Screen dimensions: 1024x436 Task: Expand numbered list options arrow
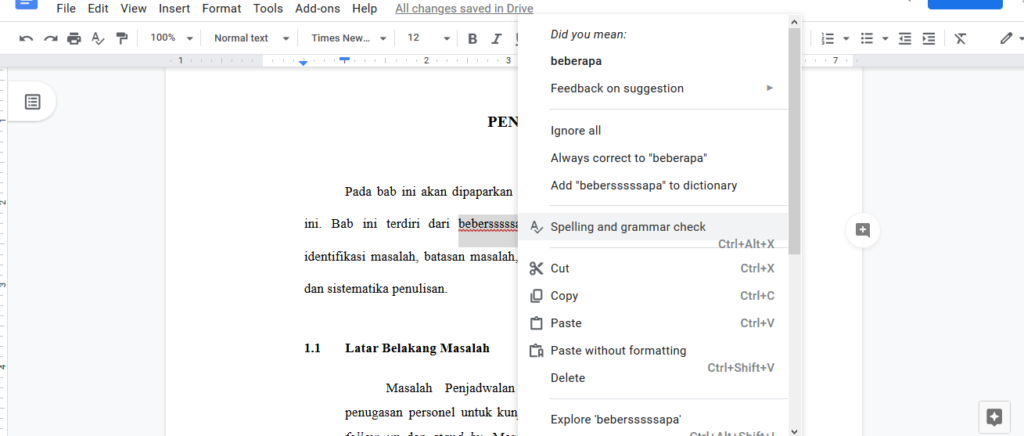point(846,39)
